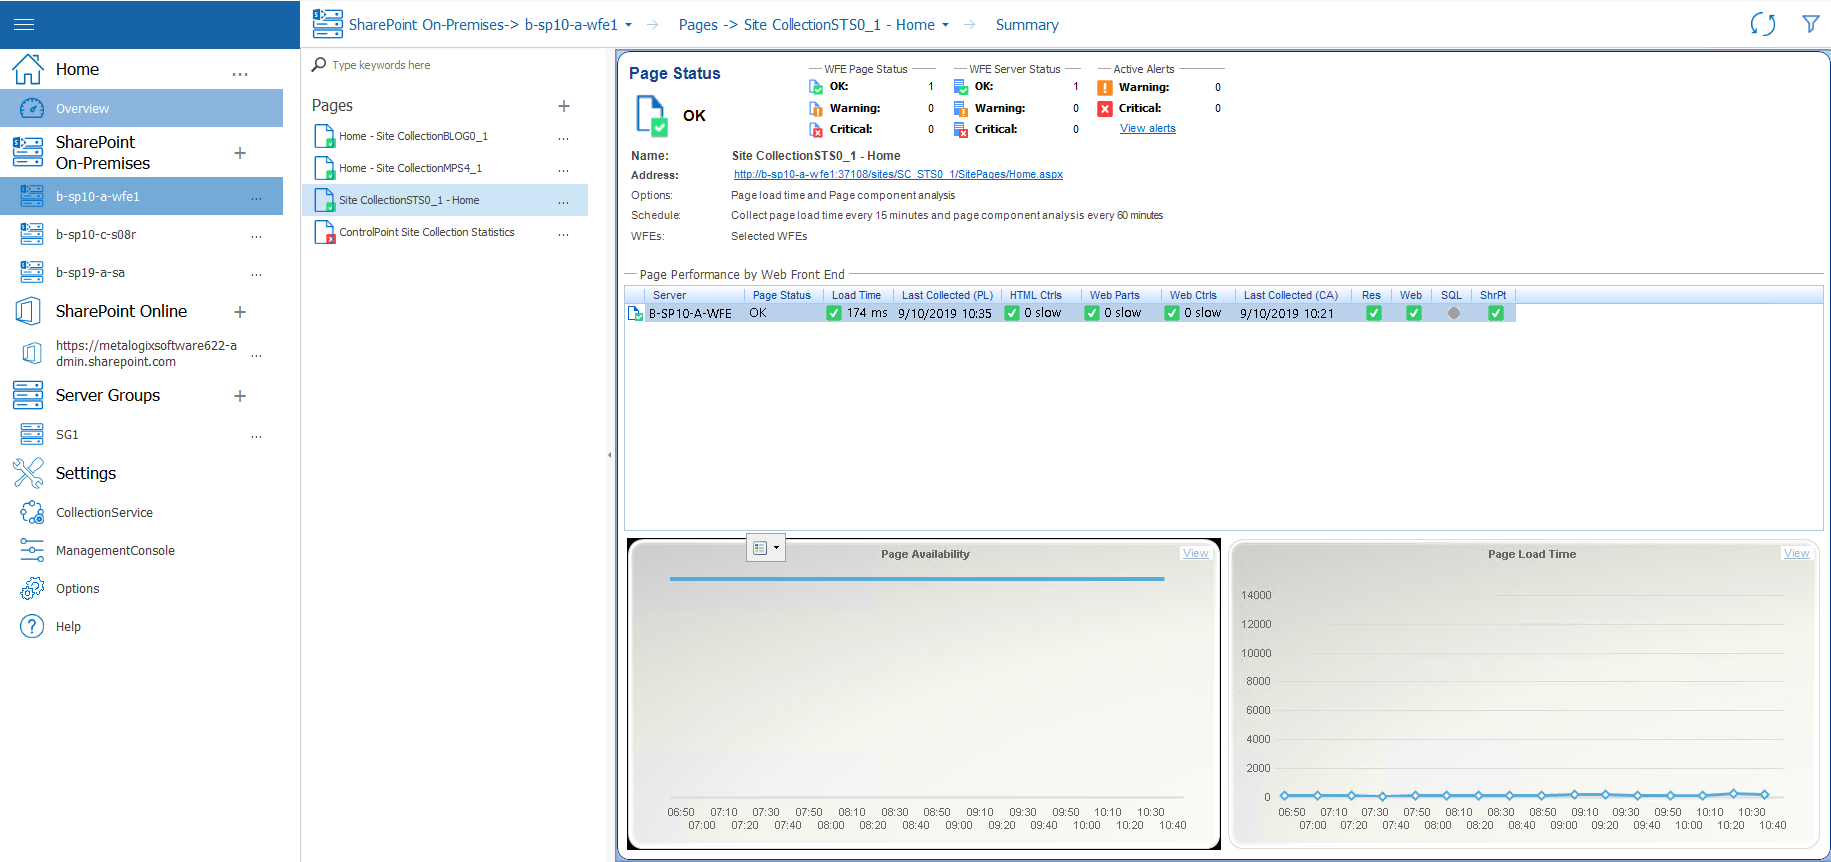
Task: Add a new Server Group
Action: (240, 396)
